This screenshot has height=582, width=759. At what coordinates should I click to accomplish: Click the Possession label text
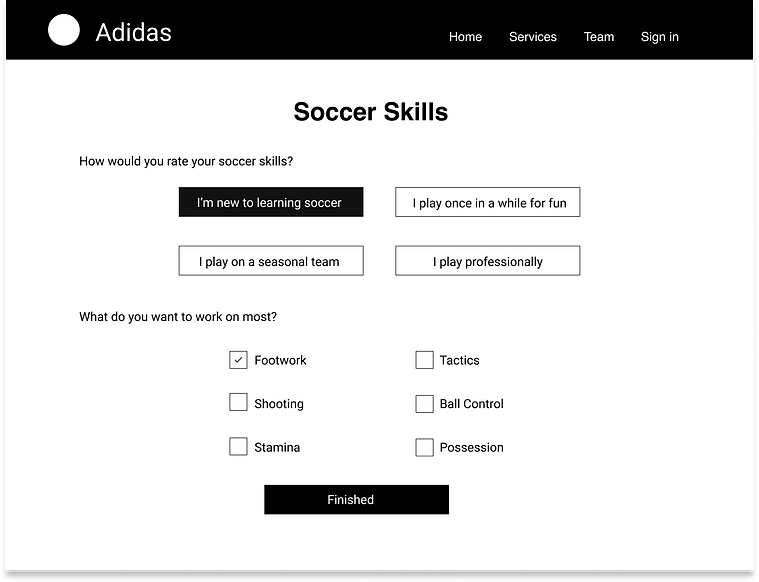tap(471, 447)
